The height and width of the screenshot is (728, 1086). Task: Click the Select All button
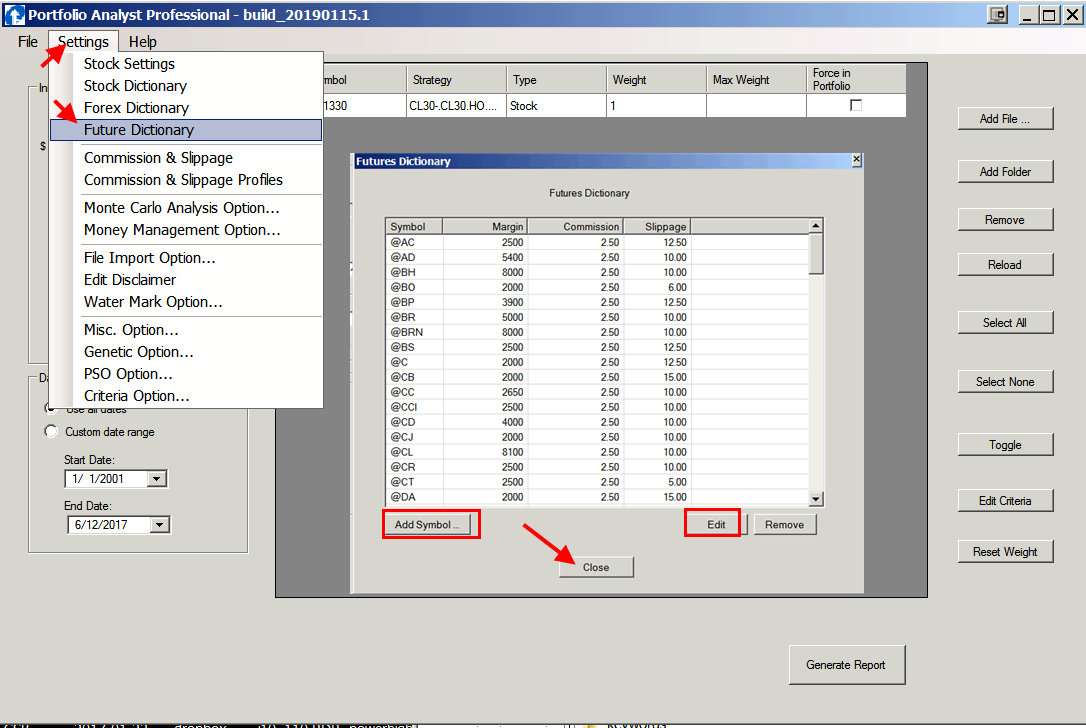pyautogui.click(x=1004, y=323)
